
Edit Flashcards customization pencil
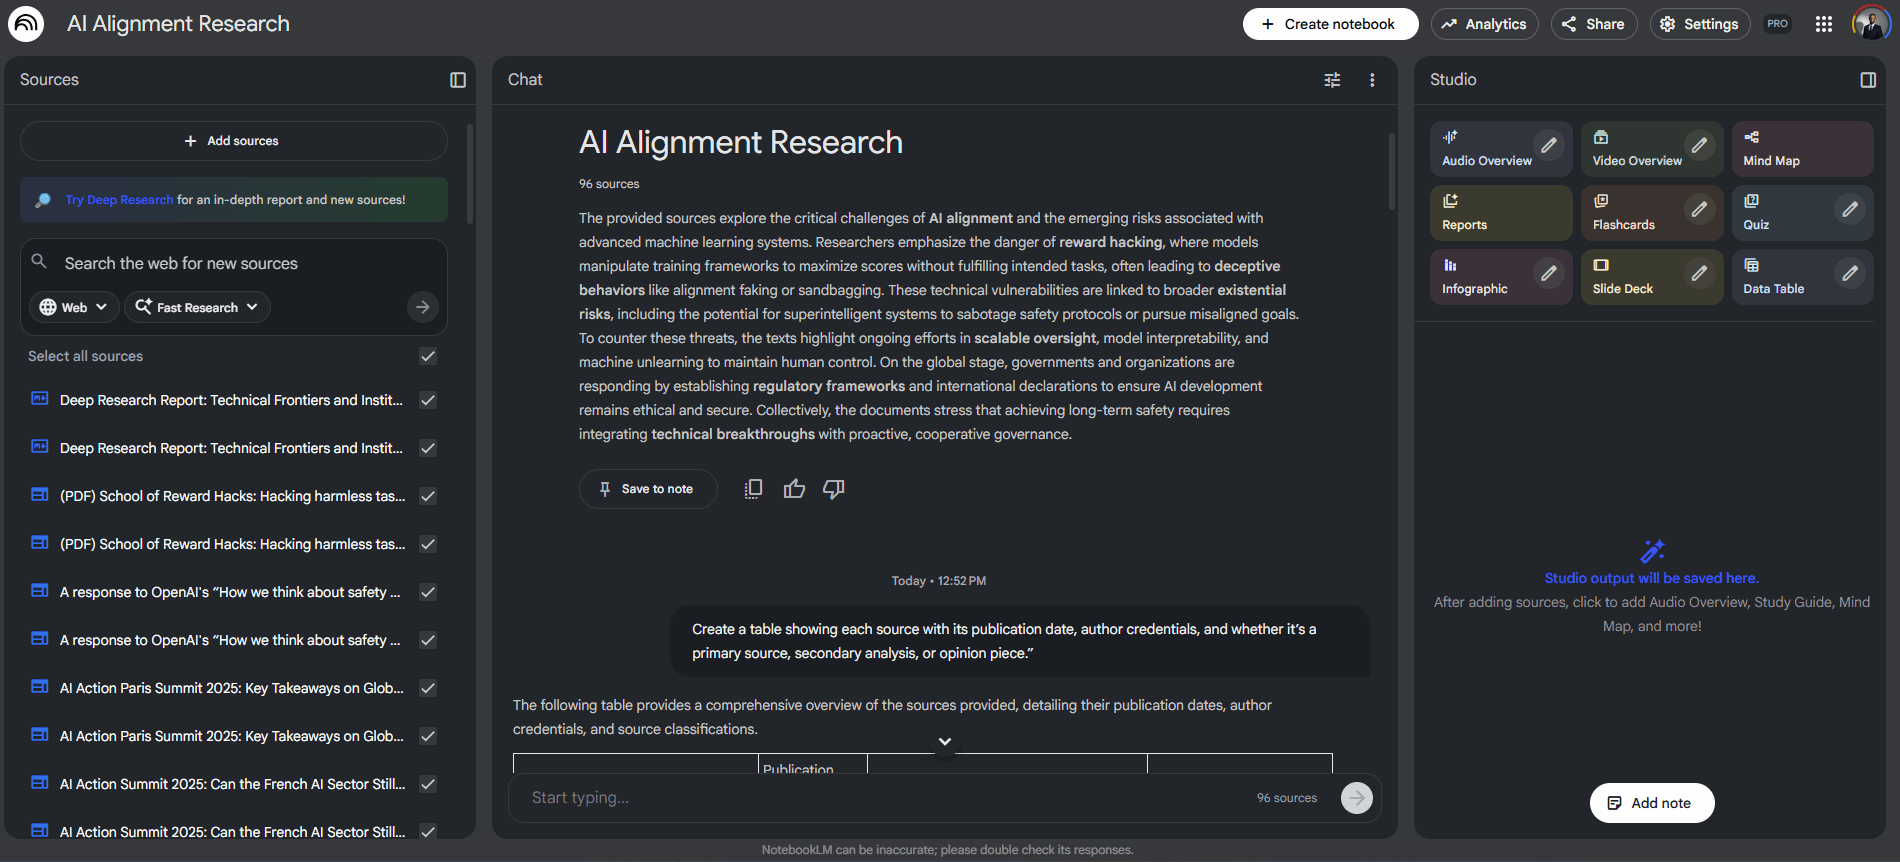tap(1700, 209)
